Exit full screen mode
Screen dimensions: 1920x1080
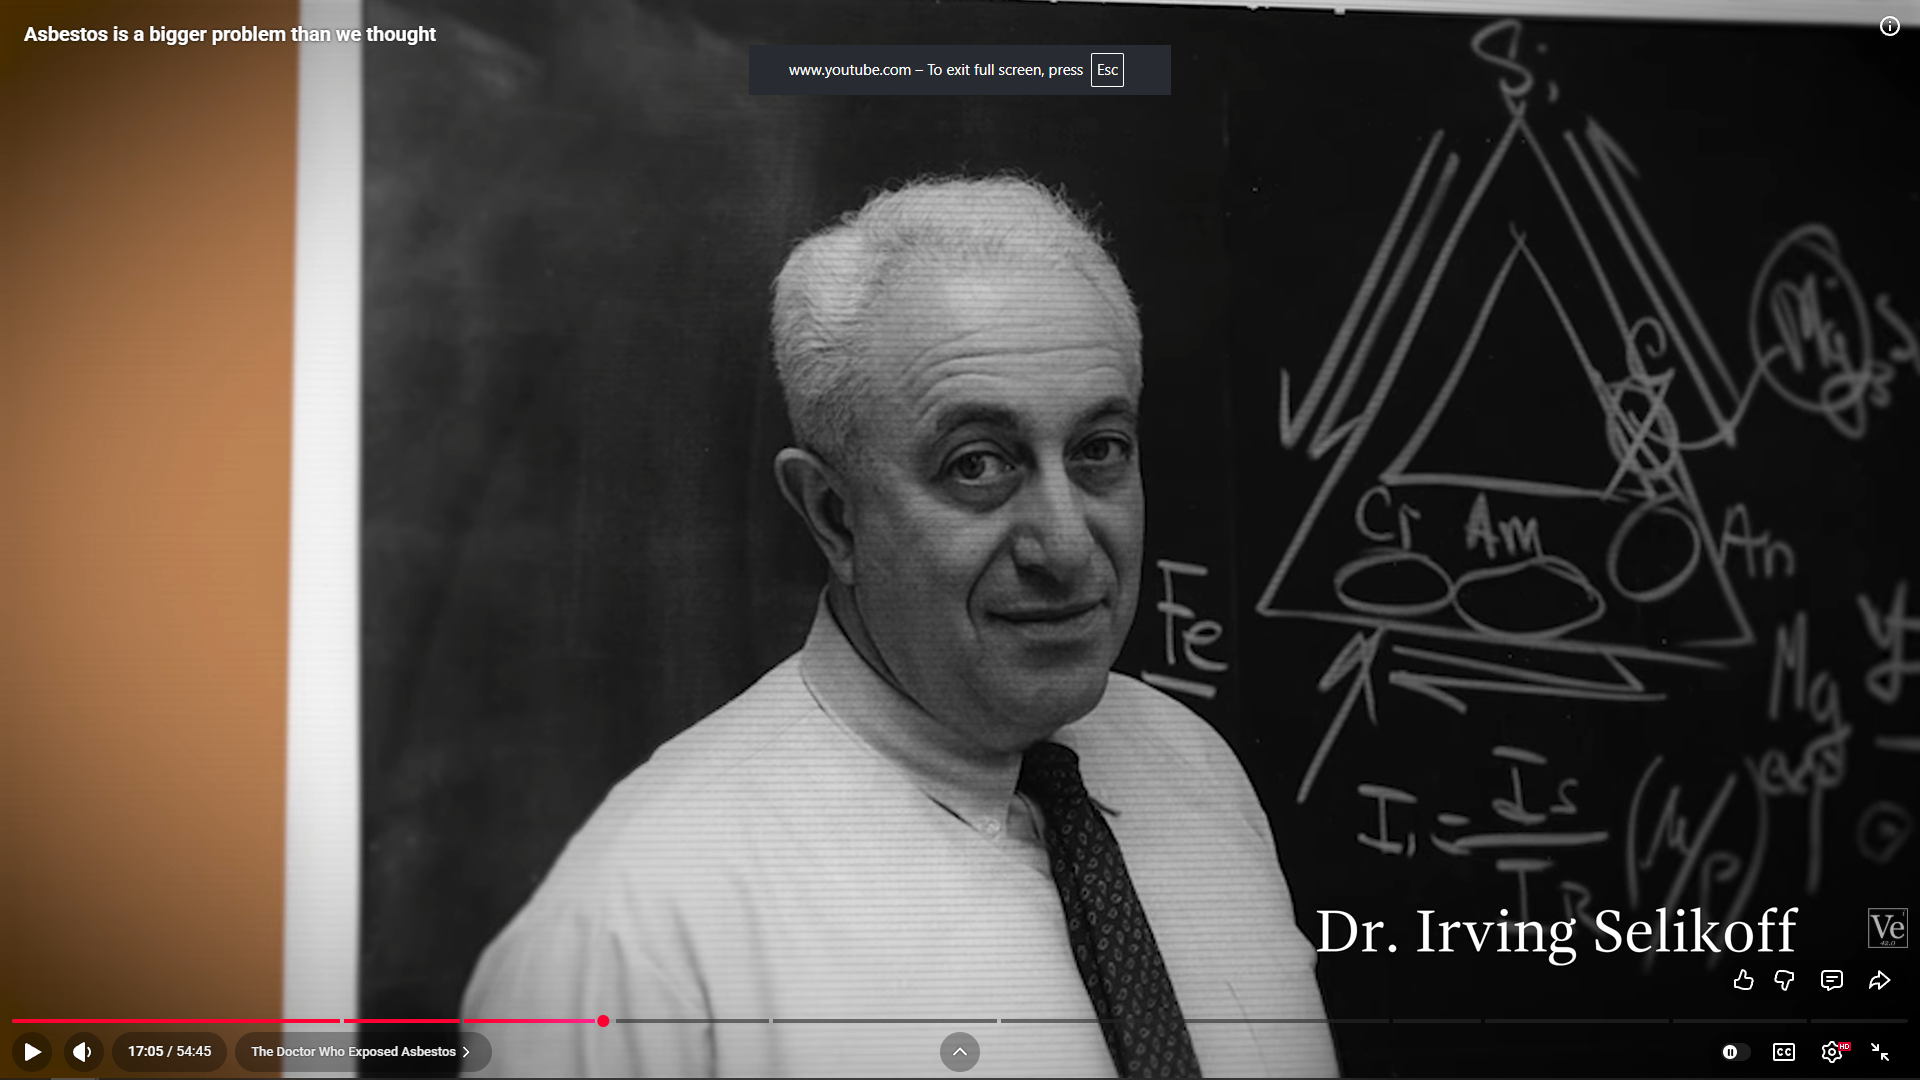pyautogui.click(x=1879, y=1052)
